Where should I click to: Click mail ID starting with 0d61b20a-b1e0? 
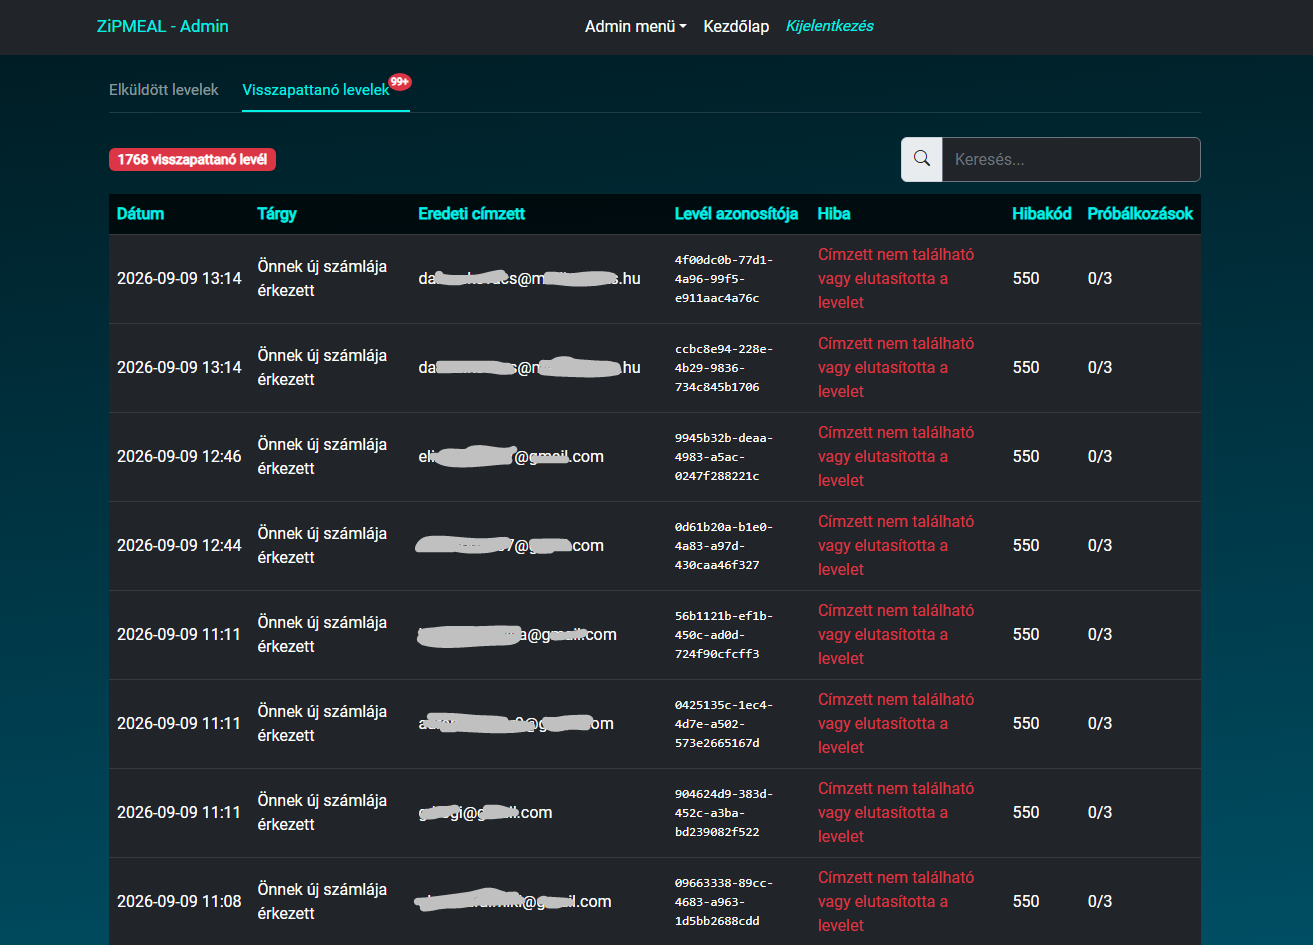click(724, 546)
